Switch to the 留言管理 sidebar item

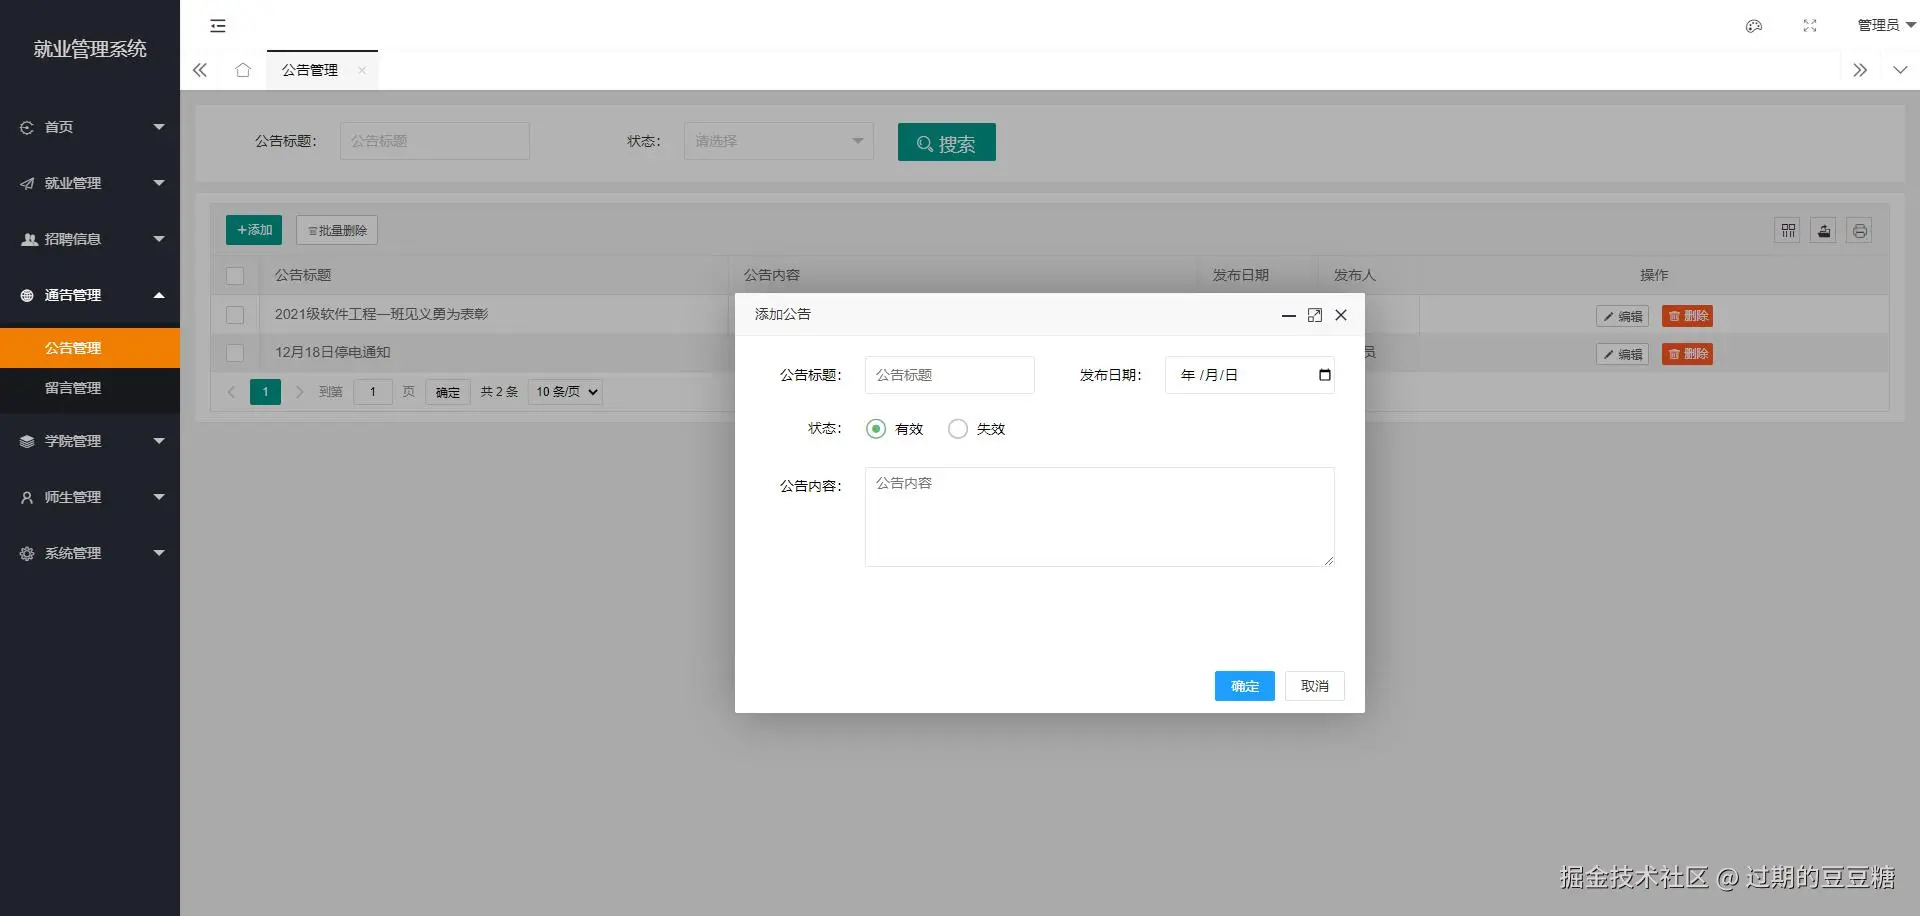(73, 388)
